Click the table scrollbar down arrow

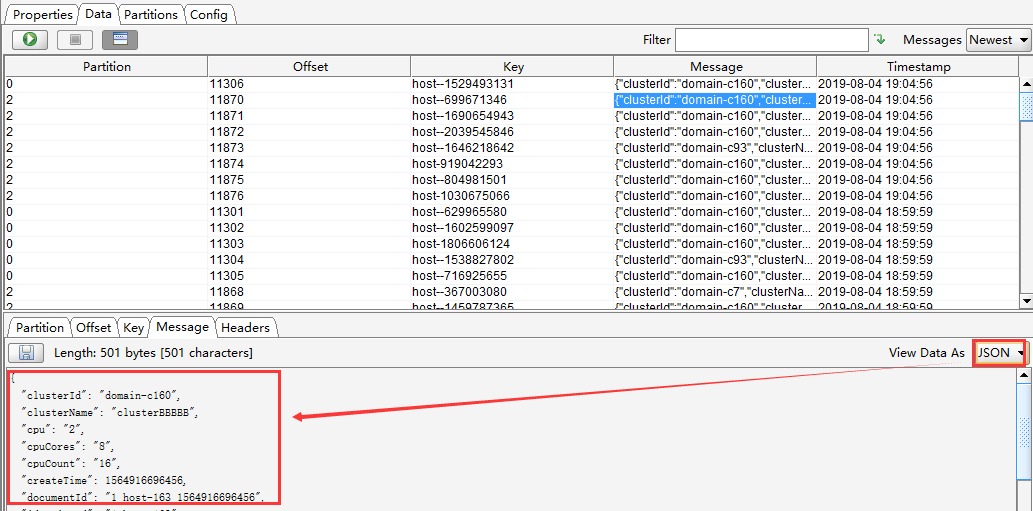(1026, 300)
